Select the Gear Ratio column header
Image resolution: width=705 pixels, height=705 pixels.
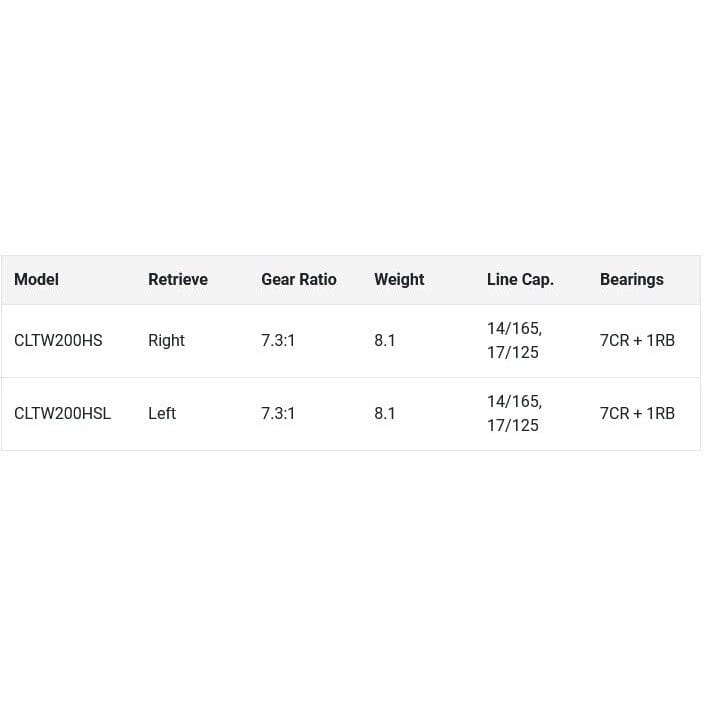point(299,280)
